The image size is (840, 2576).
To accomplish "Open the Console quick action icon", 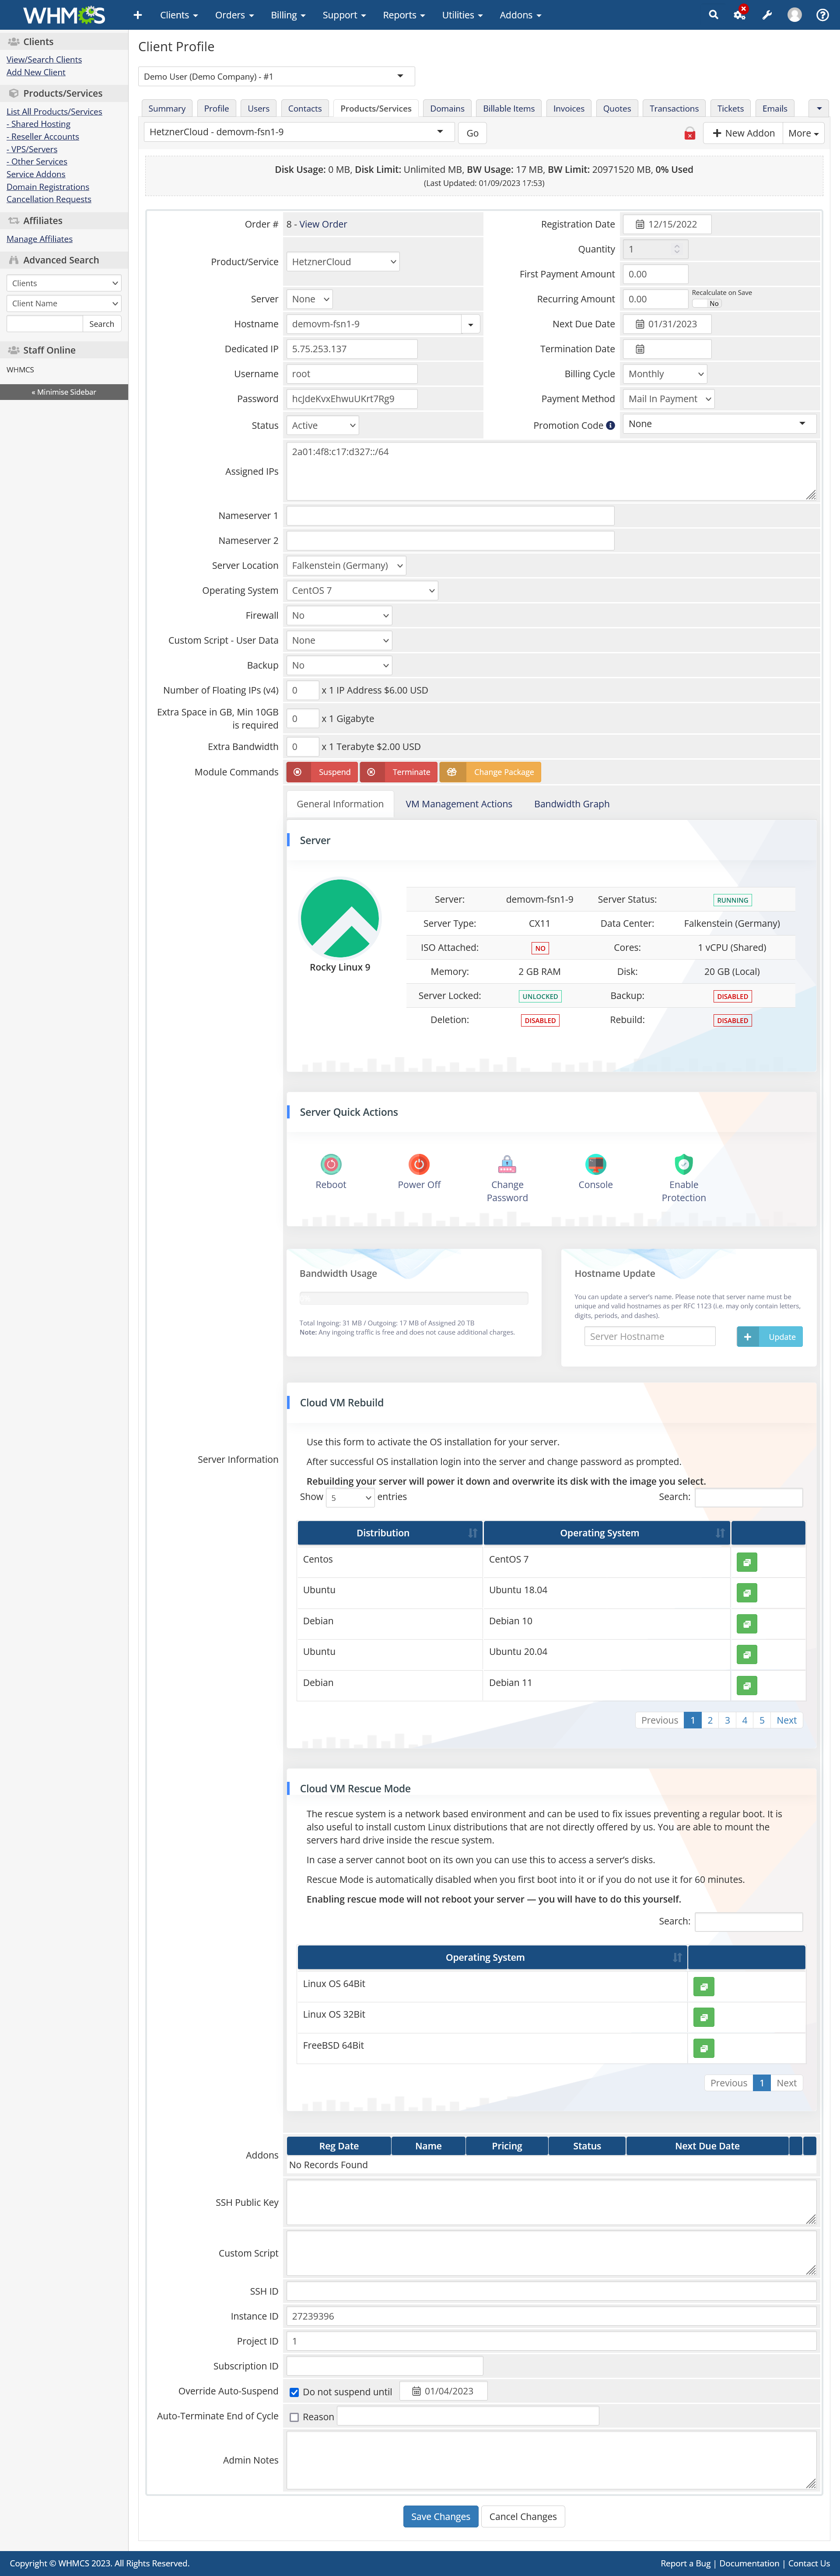I will tap(595, 1163).
